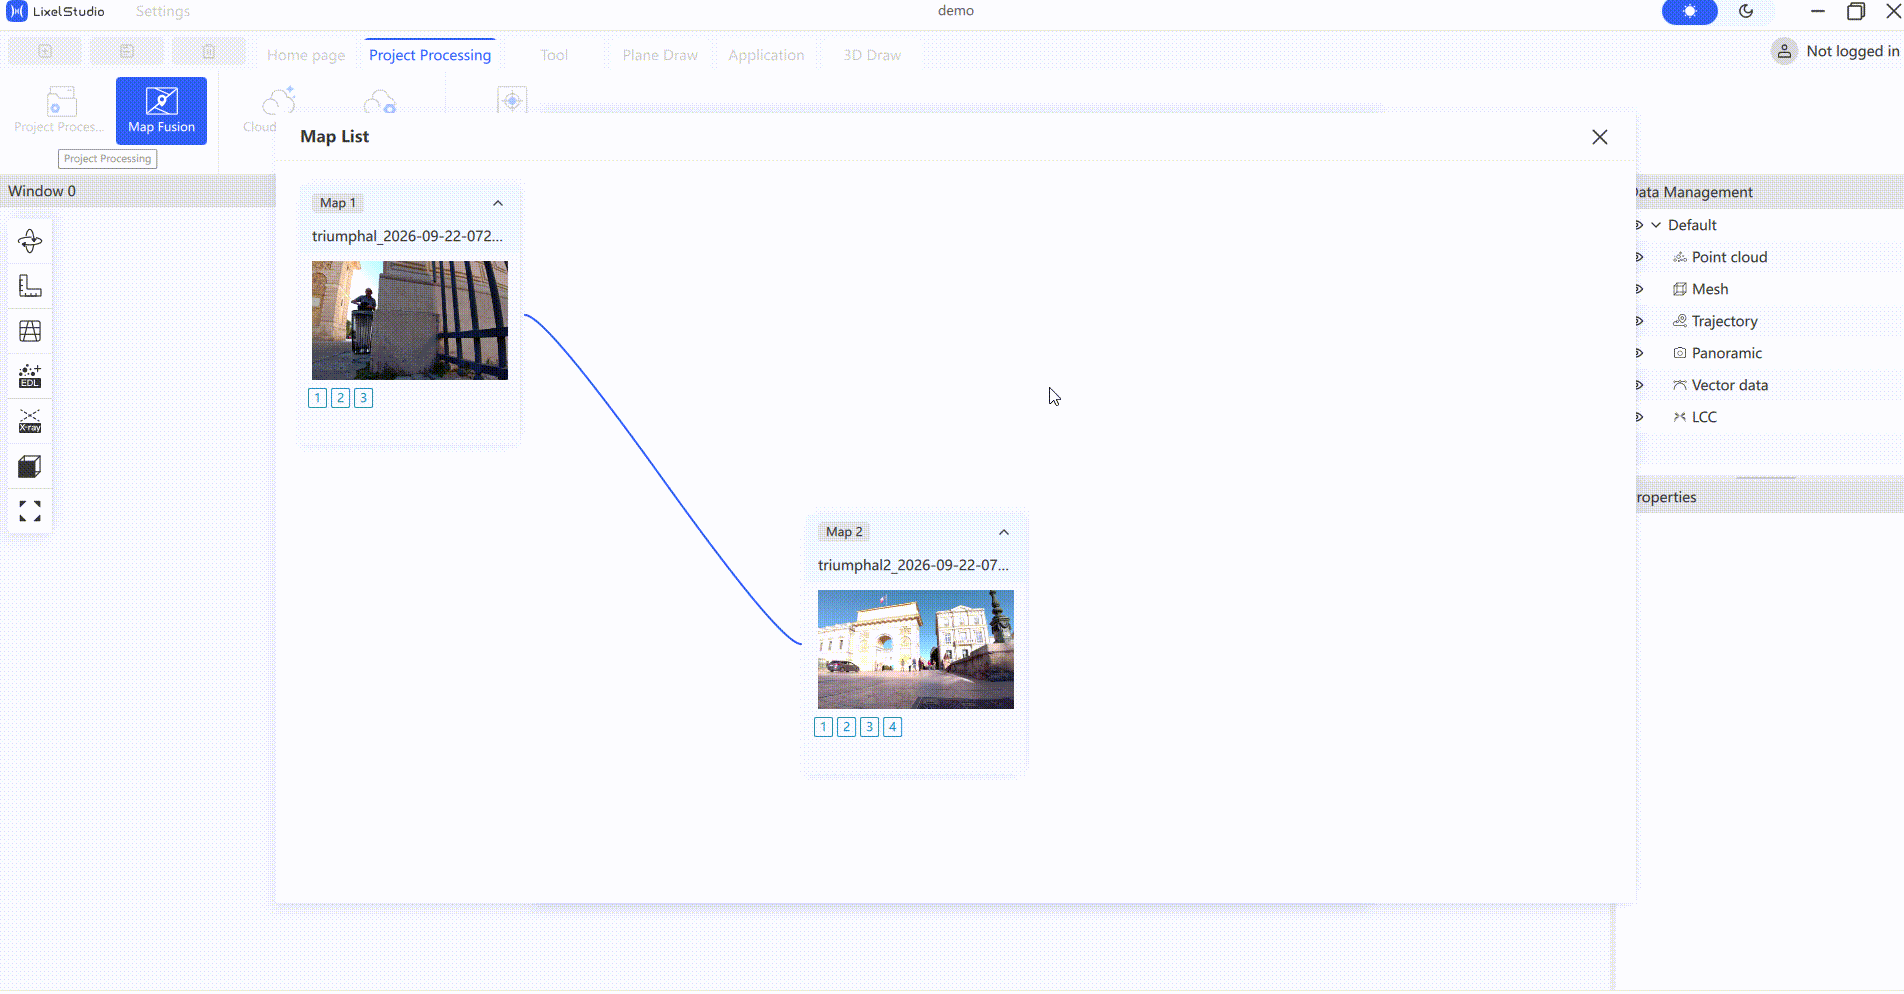1904x994 pixels.
Task: Collapse the Default tree node
Action: [1656, 225]
